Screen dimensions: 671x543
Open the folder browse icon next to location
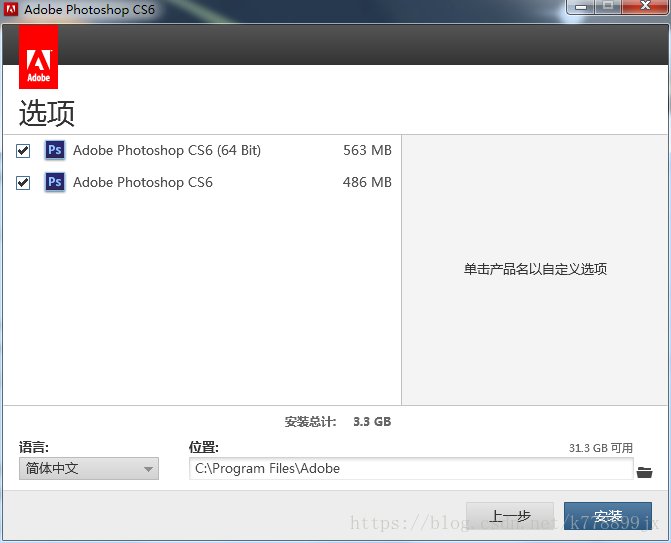click(644, 472)
